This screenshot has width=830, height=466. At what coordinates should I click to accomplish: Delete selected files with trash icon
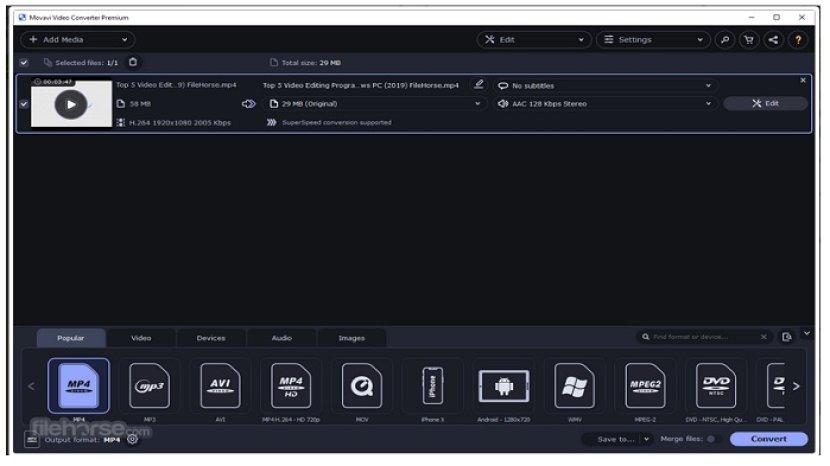coord(133,62)
